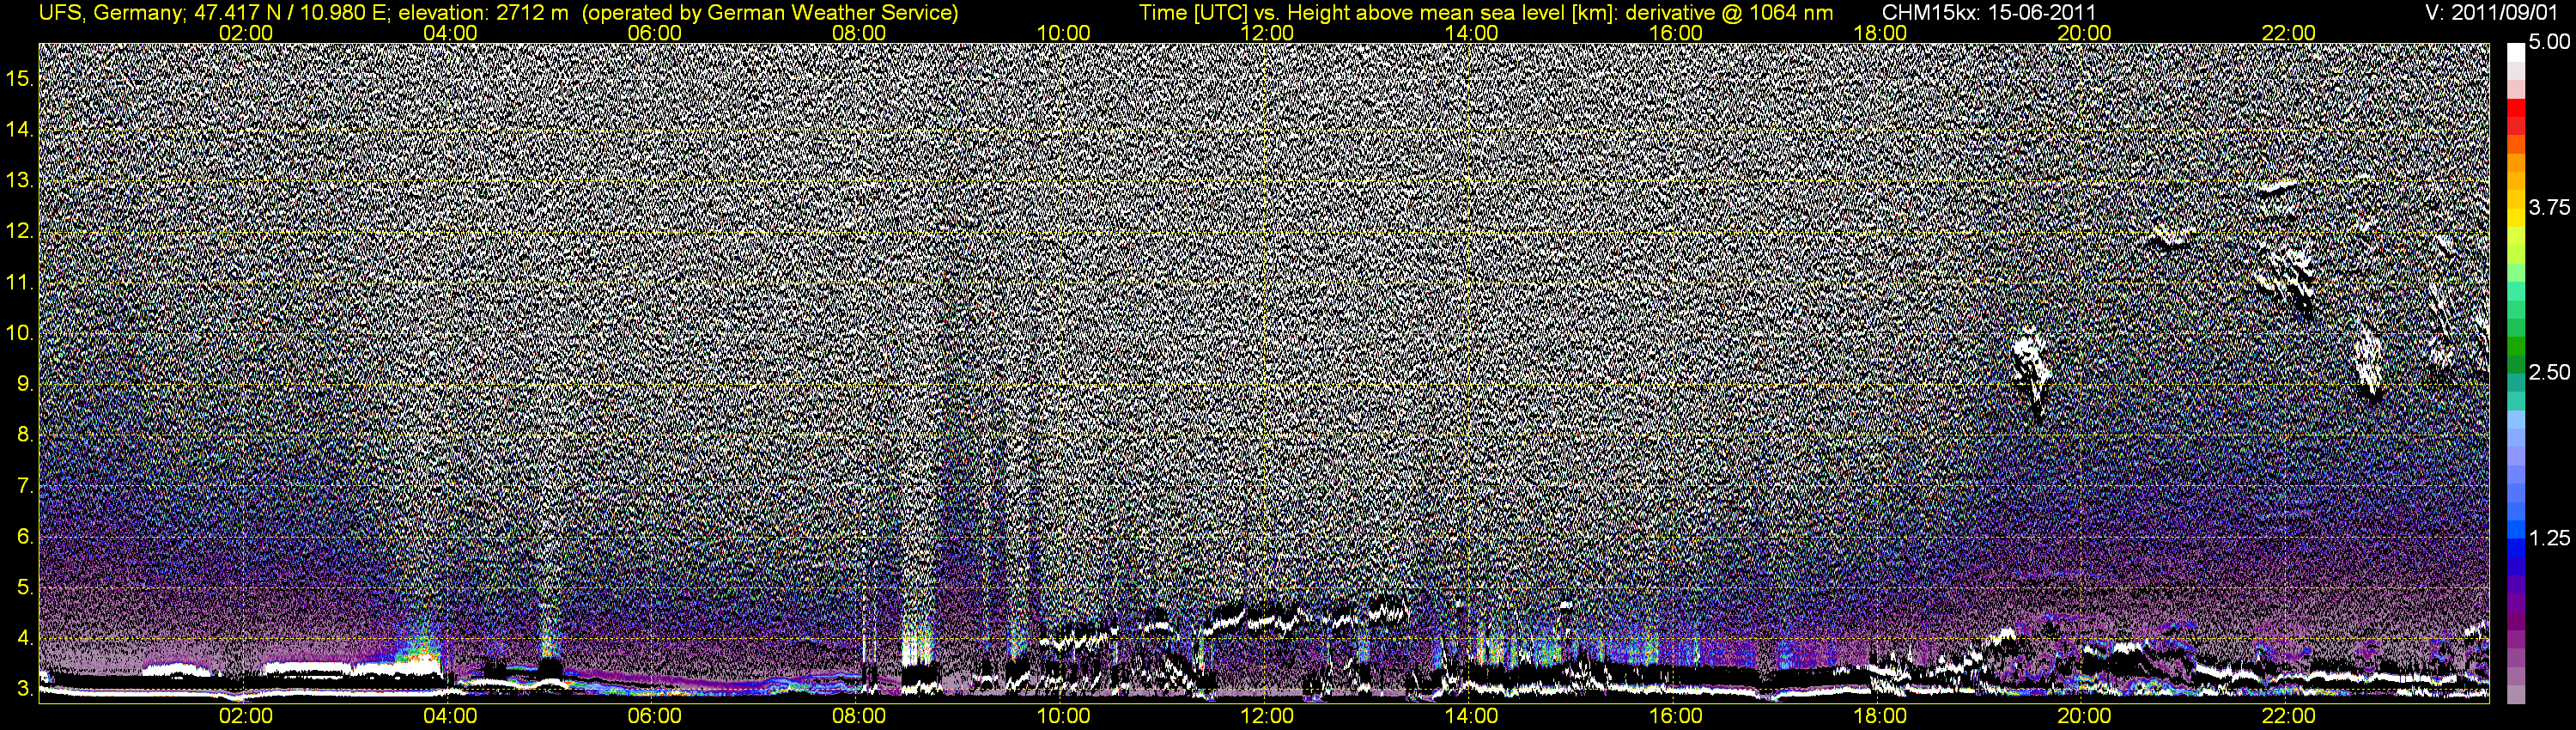Click the 3 km height axis label

coord(25,689)
